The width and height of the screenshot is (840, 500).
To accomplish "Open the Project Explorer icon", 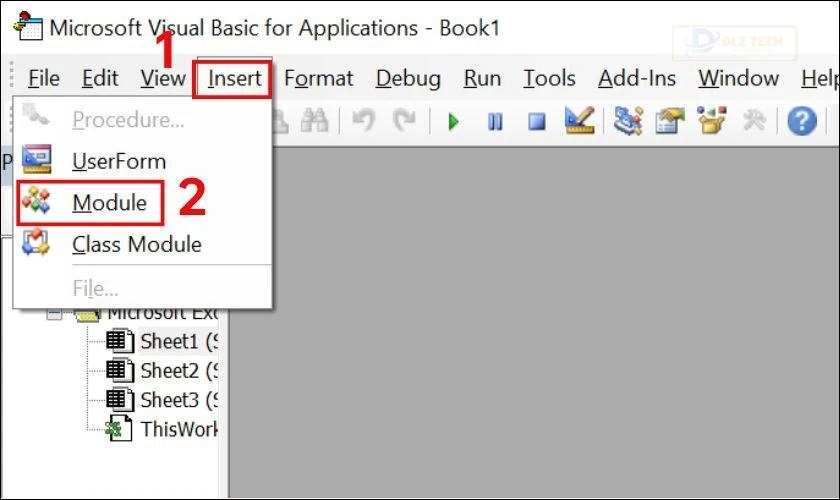I will (628, 121).
